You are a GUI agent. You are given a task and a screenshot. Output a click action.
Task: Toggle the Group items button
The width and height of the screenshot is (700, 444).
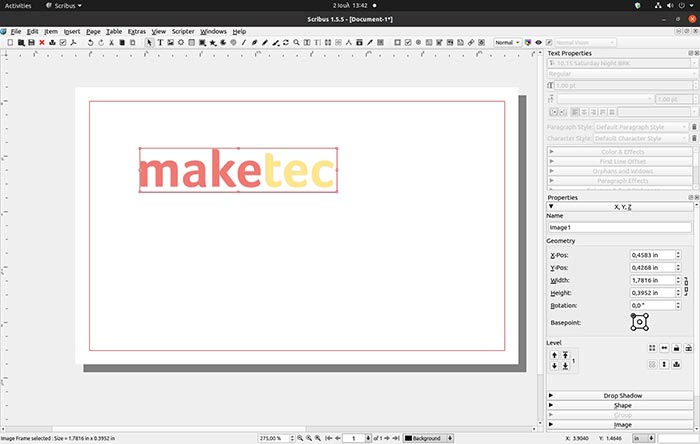652,348
